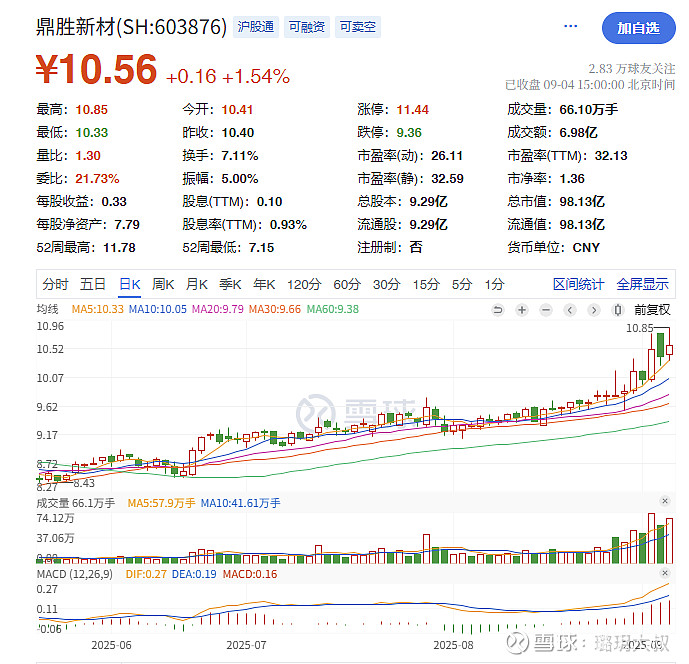The image size is (689, 664).
Task: Click the MA5:10.33 moving average label
Action: [x=98, y=309]
